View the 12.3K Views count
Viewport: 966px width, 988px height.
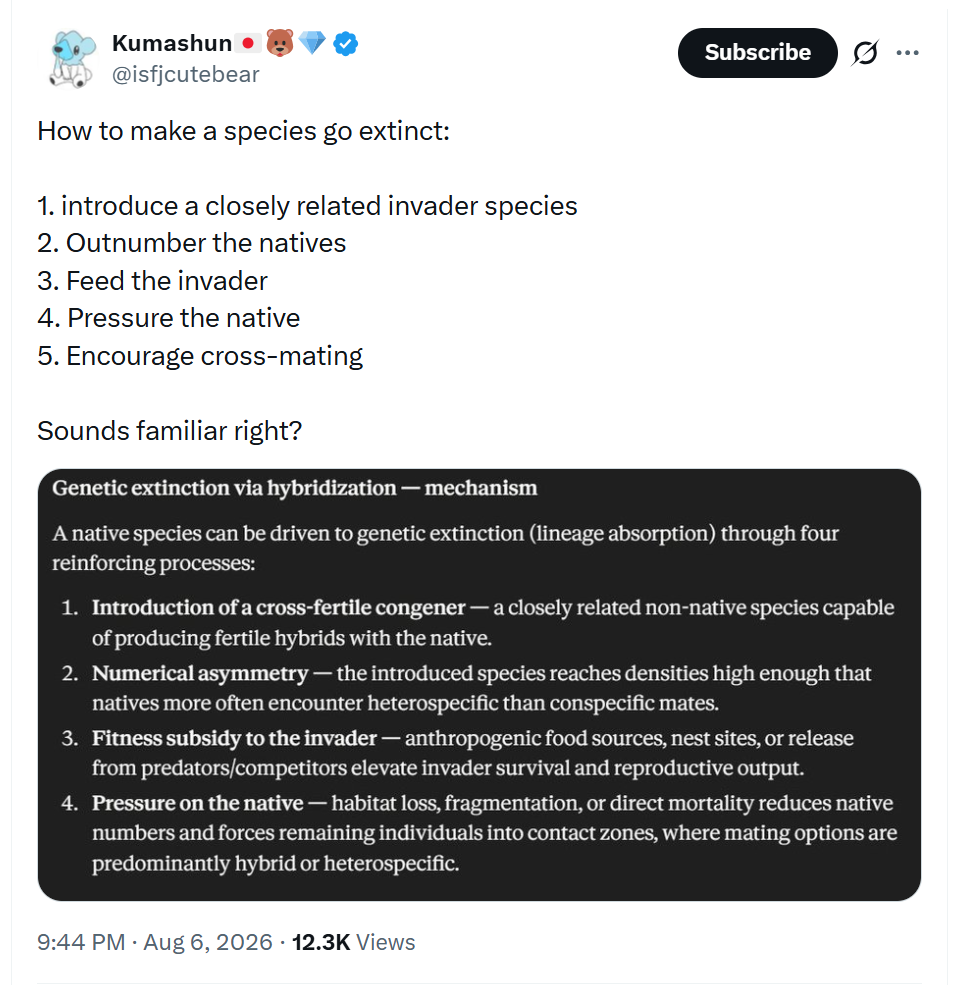click(354, 943)
